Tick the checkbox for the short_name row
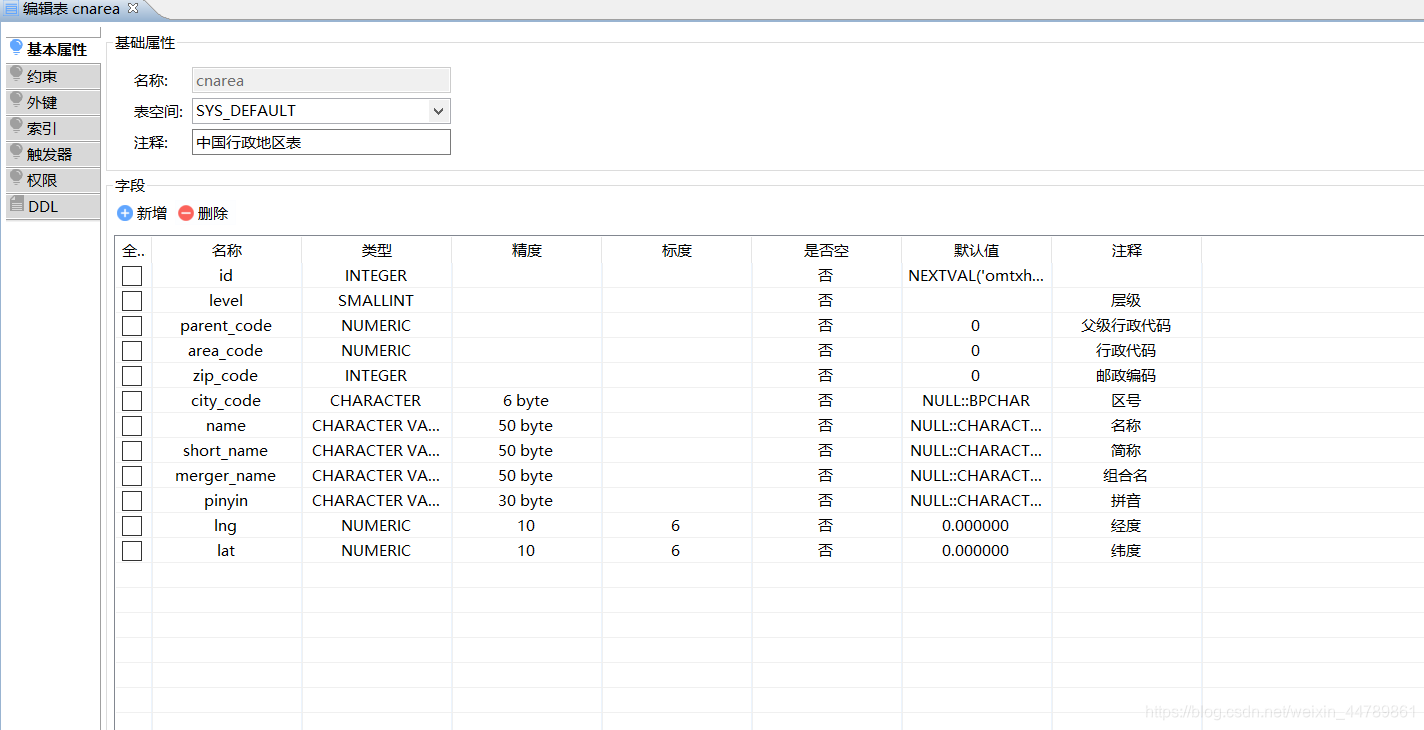This screenshot has width=1424, height=730. (132, 451)
